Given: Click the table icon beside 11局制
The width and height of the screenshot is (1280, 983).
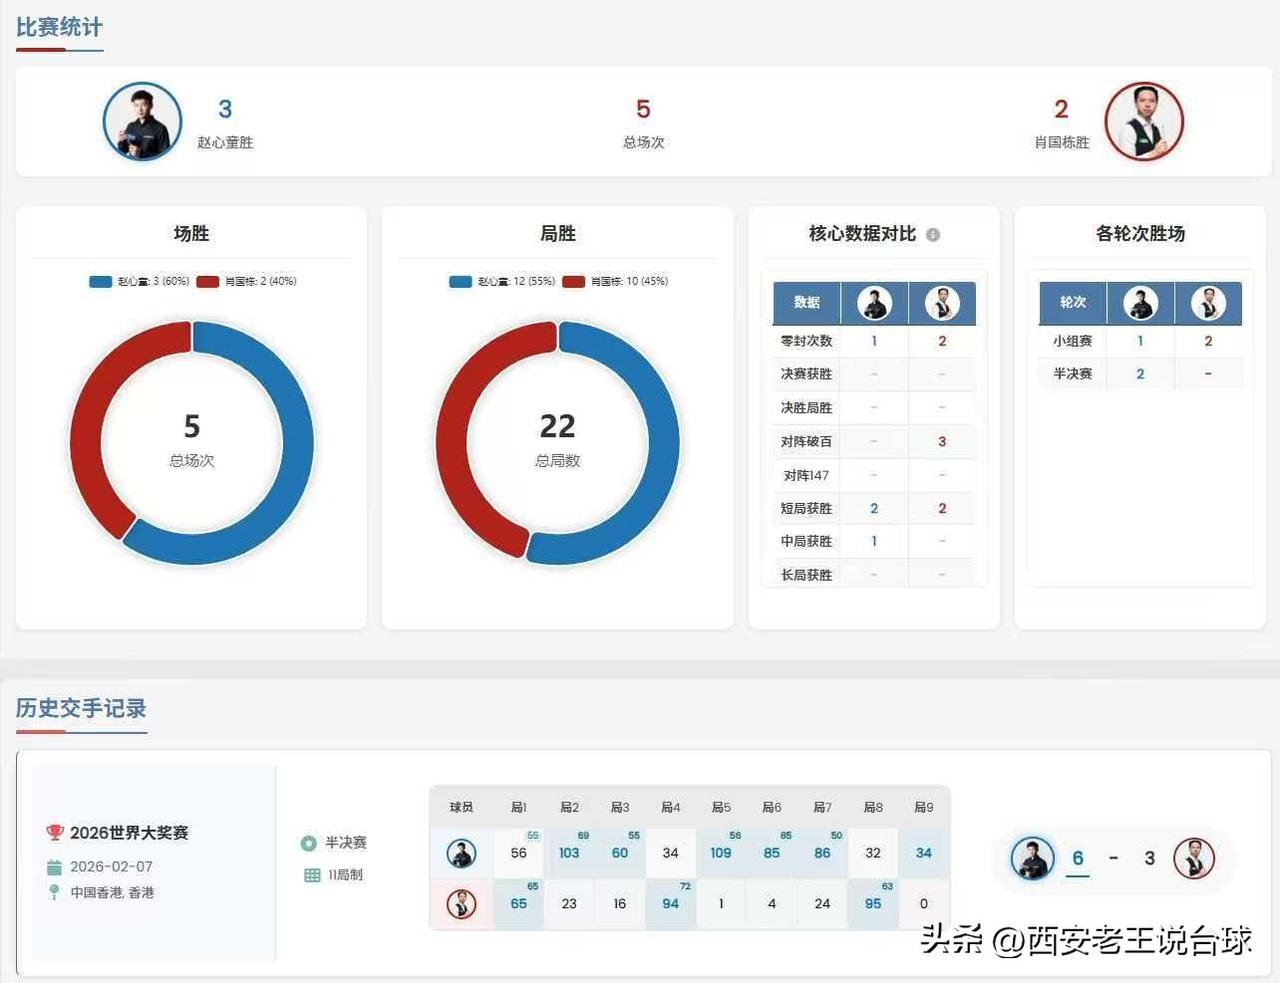Looking at the screenshot, I should tap(312, 875).
